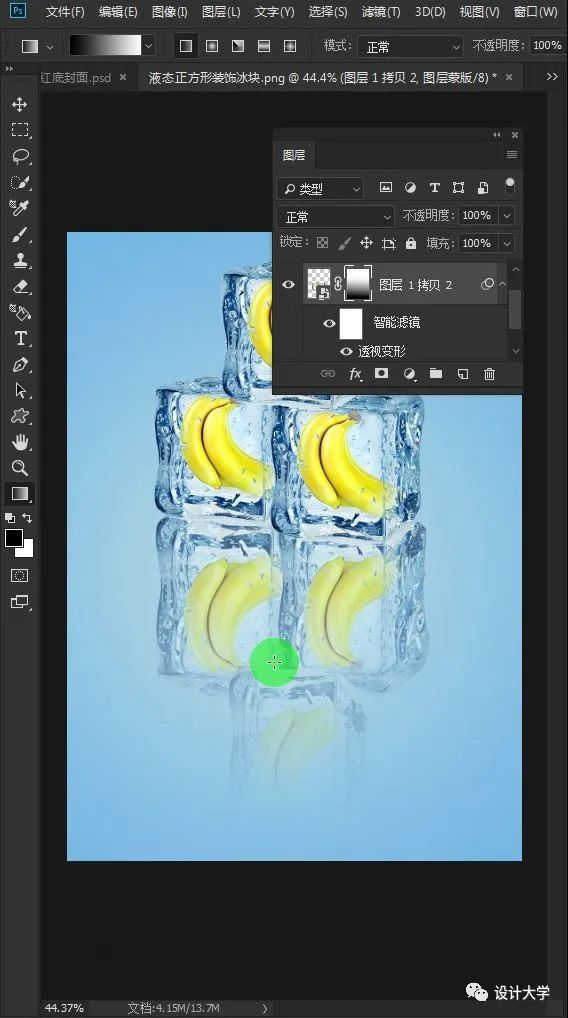Toggle layer filtering on or off
Image resolution: width=568 pixels, height=1018 pixels.
click(x=510, y=186)
